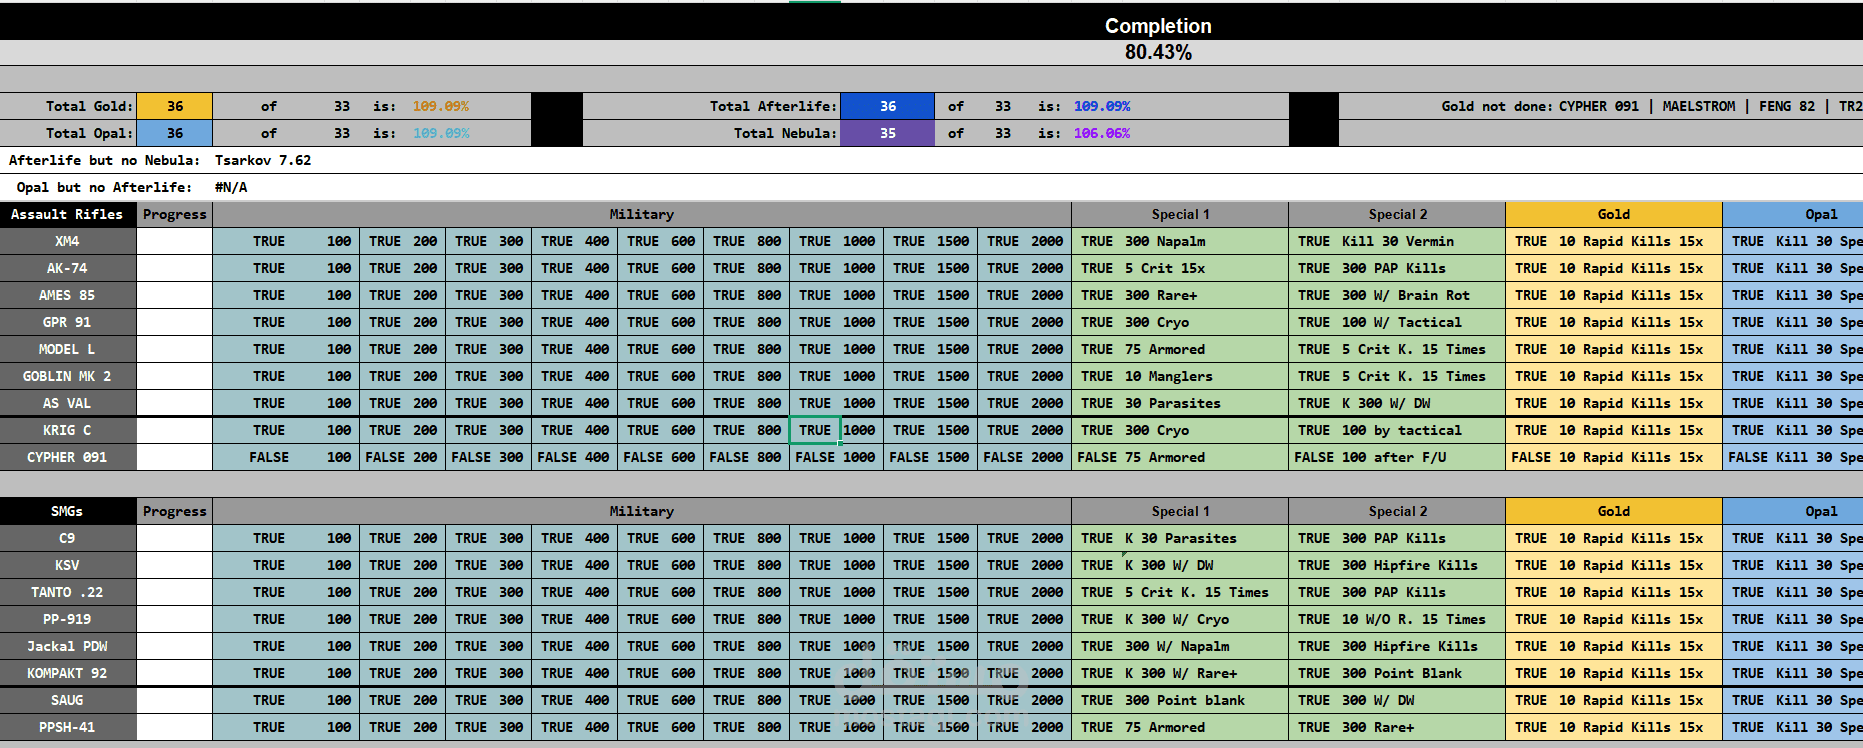Select the SAUG weapon name cell
Image resolution: width=1863 pixels, height=748 pixels.
pos(68,700)
